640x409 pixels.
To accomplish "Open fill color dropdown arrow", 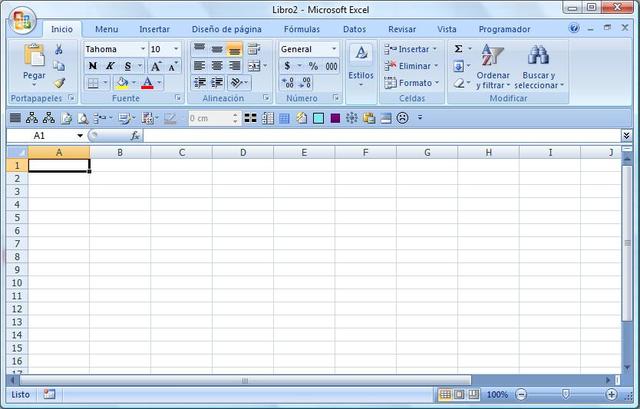I will (134, 83).
